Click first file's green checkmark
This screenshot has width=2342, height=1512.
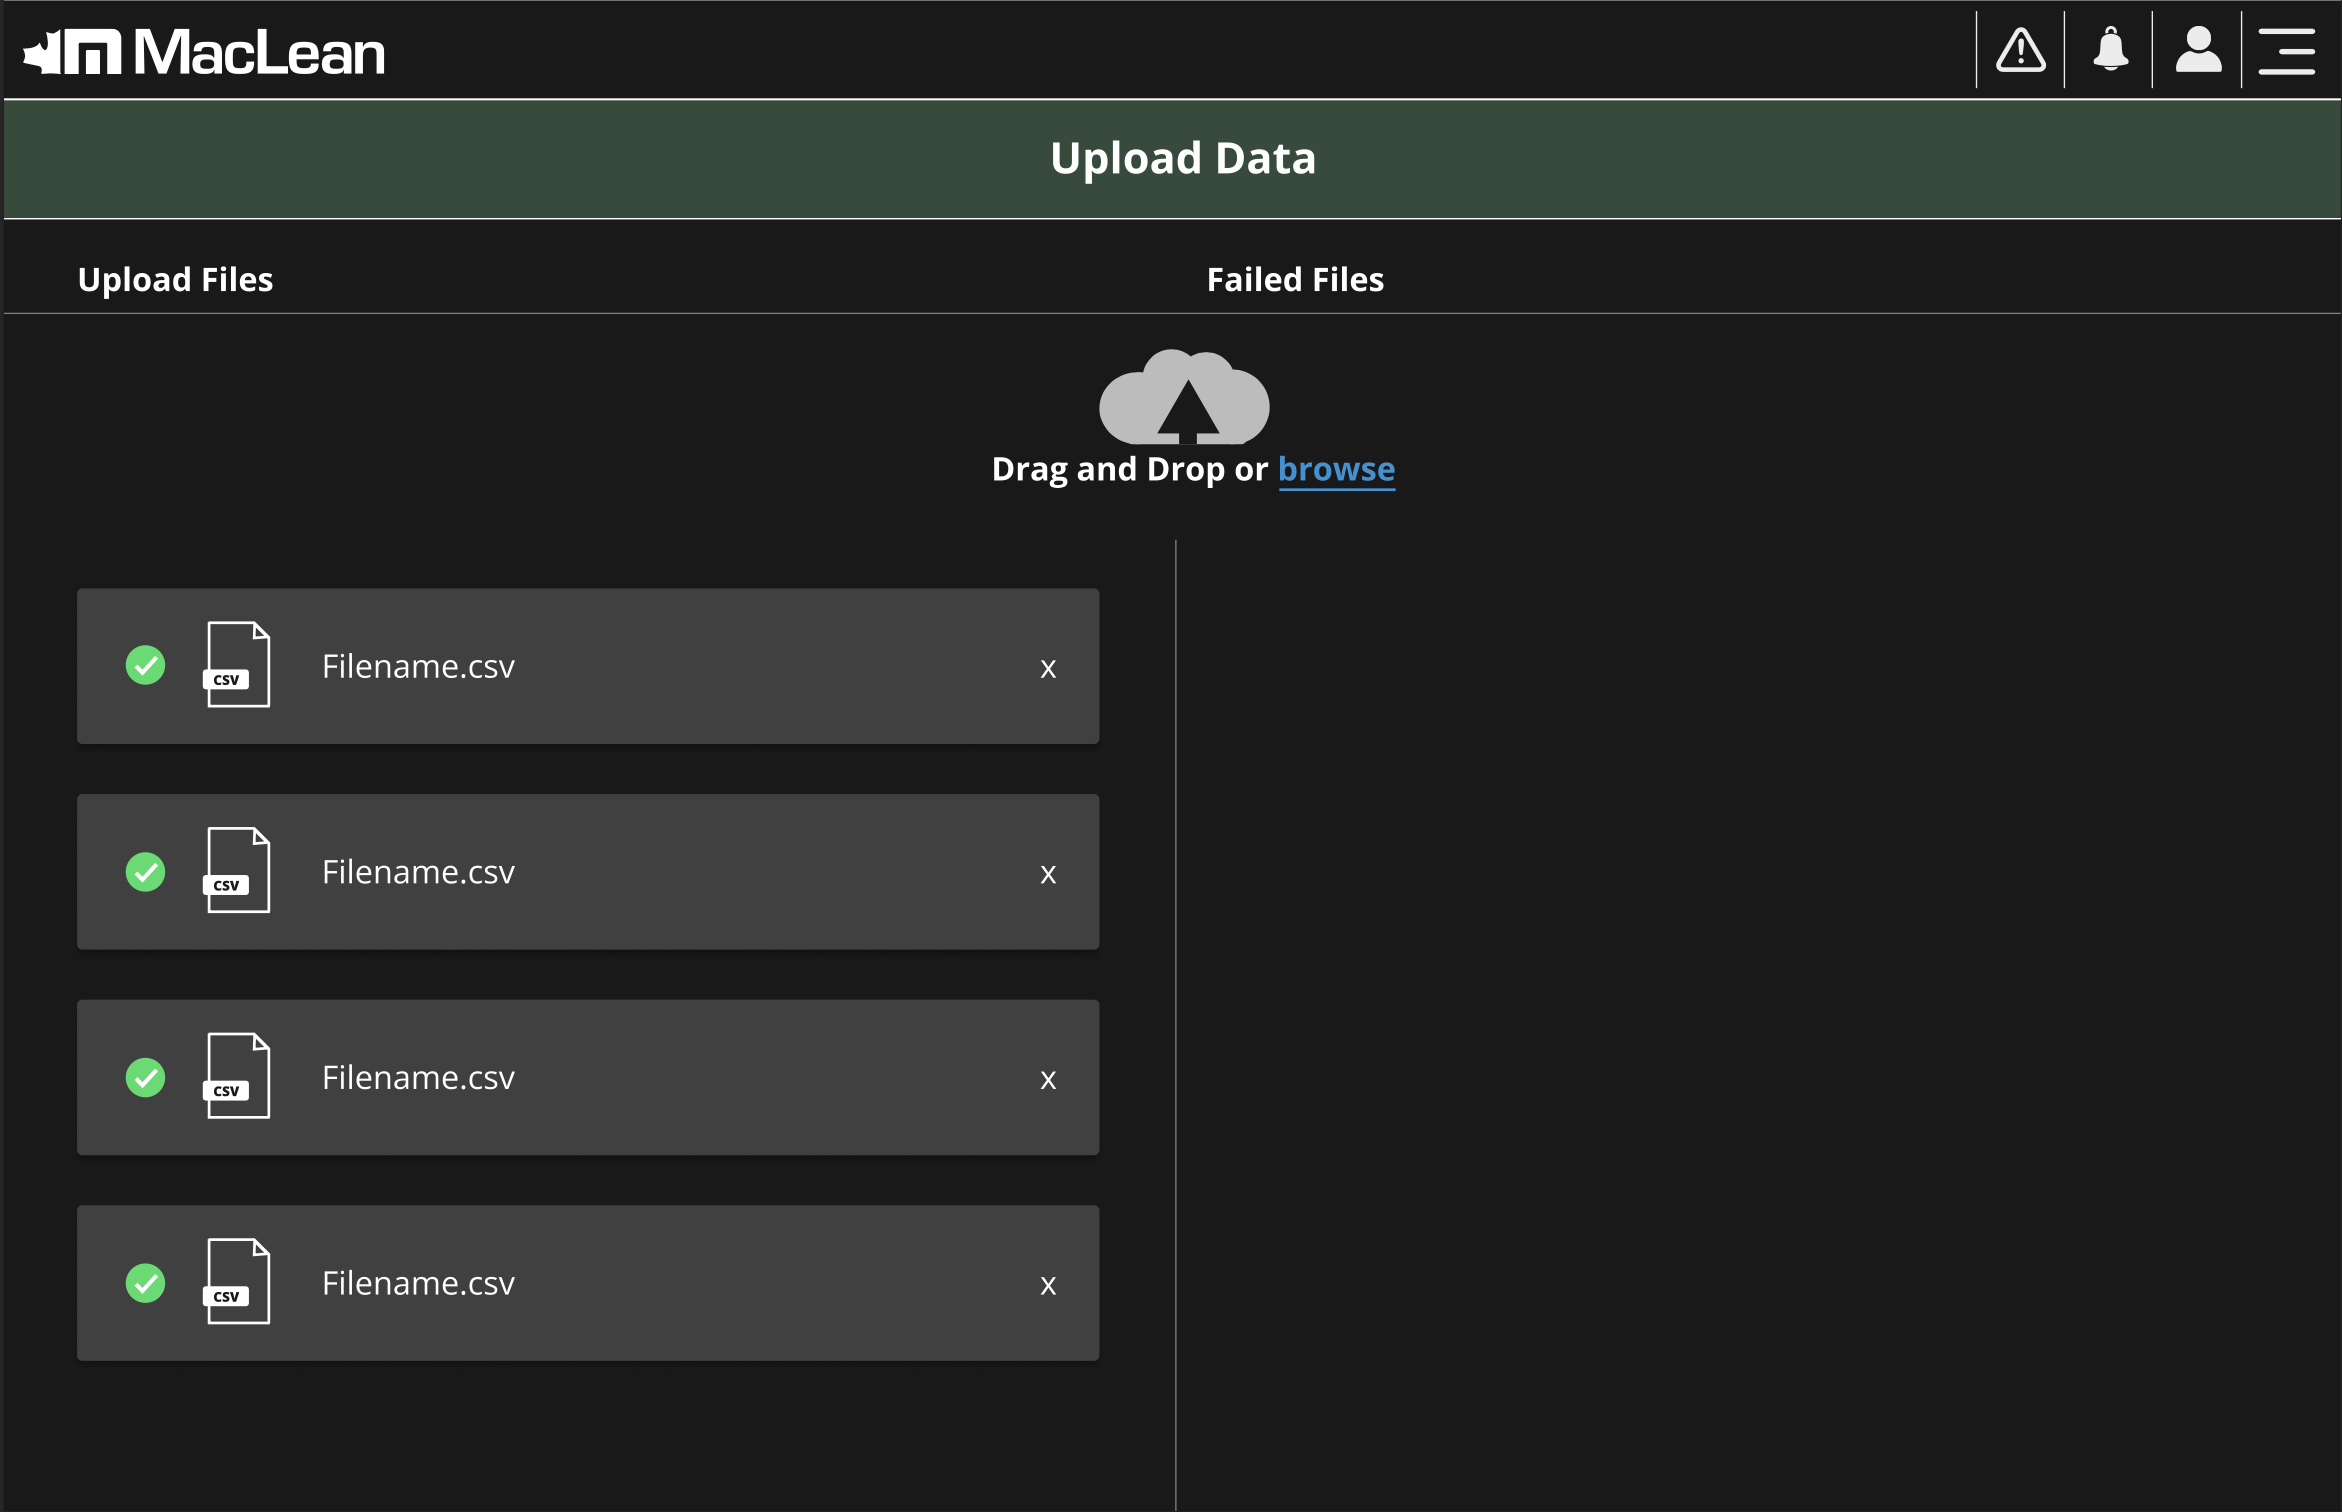[146, 665]
